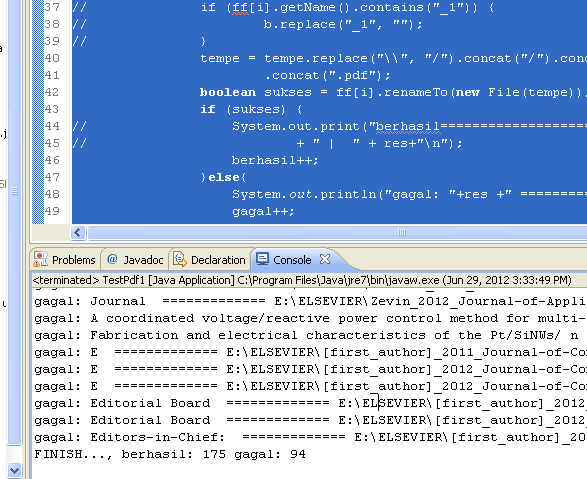Close the Console view tab

[x=325, y=259]
